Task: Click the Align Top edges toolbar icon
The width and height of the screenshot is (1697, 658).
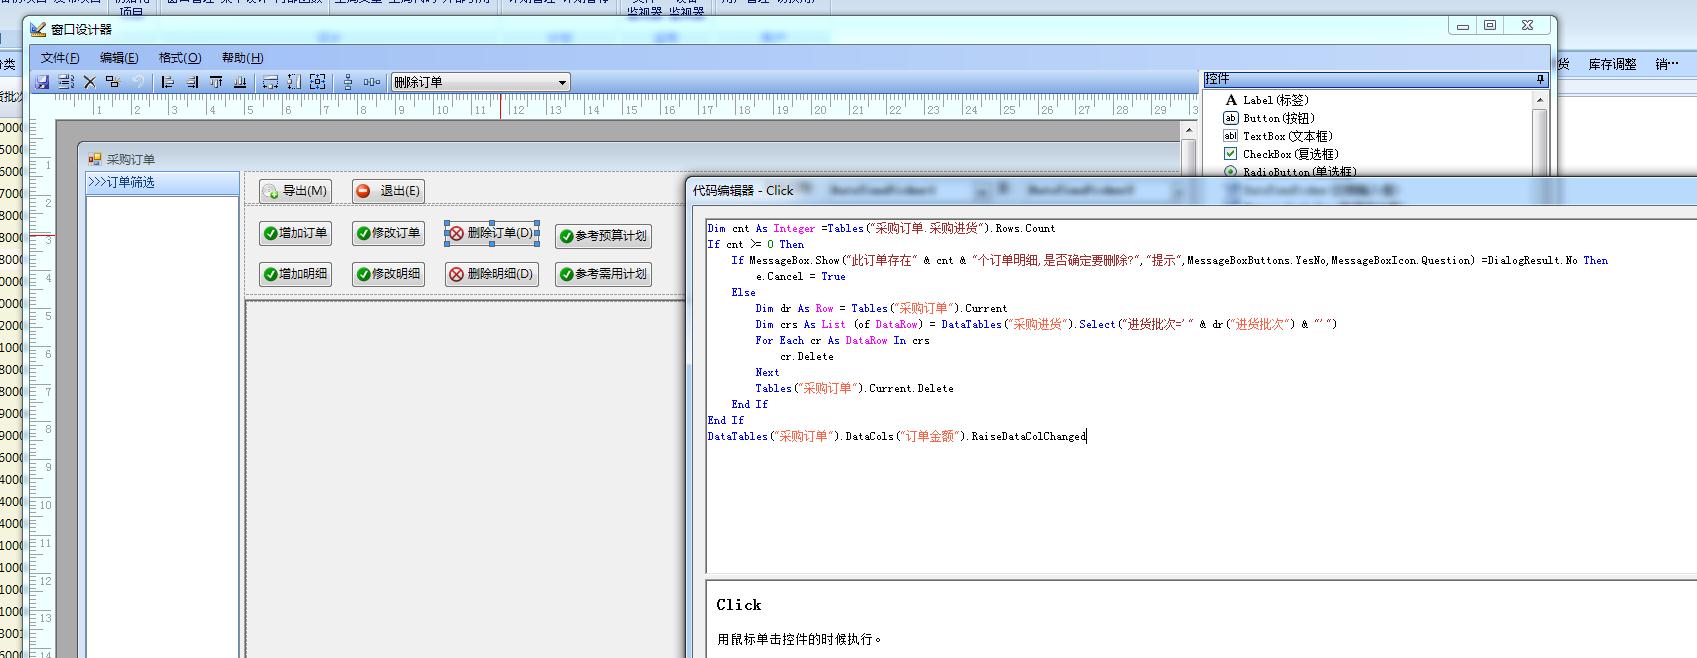Action: 216,82
